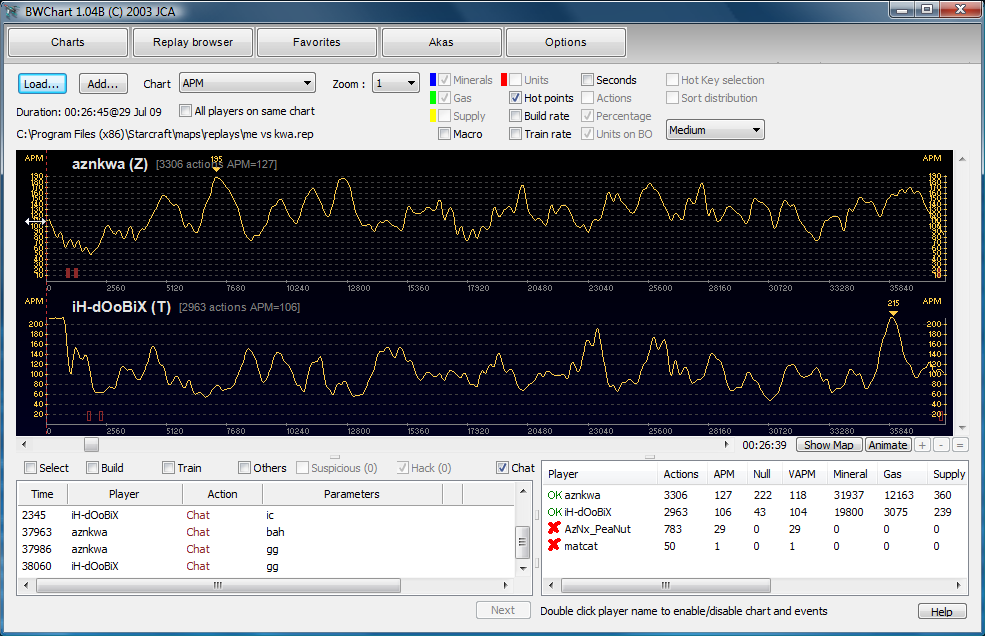Click the 195 APM peak marker on aznkwa chart

tap(217, 164)
